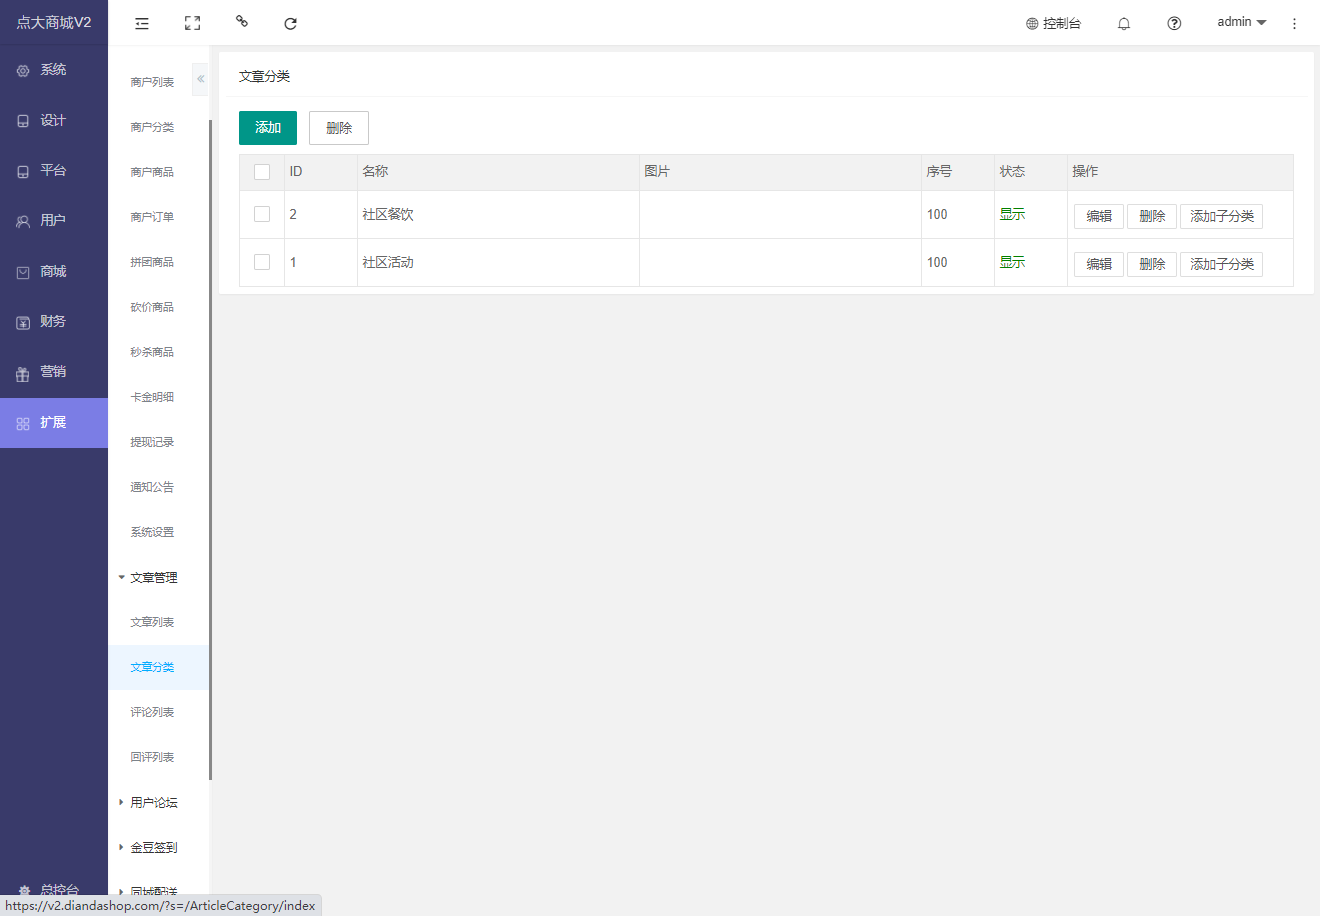
Task: Edit the 社区餐饮 category
Action: point(1099,216)
